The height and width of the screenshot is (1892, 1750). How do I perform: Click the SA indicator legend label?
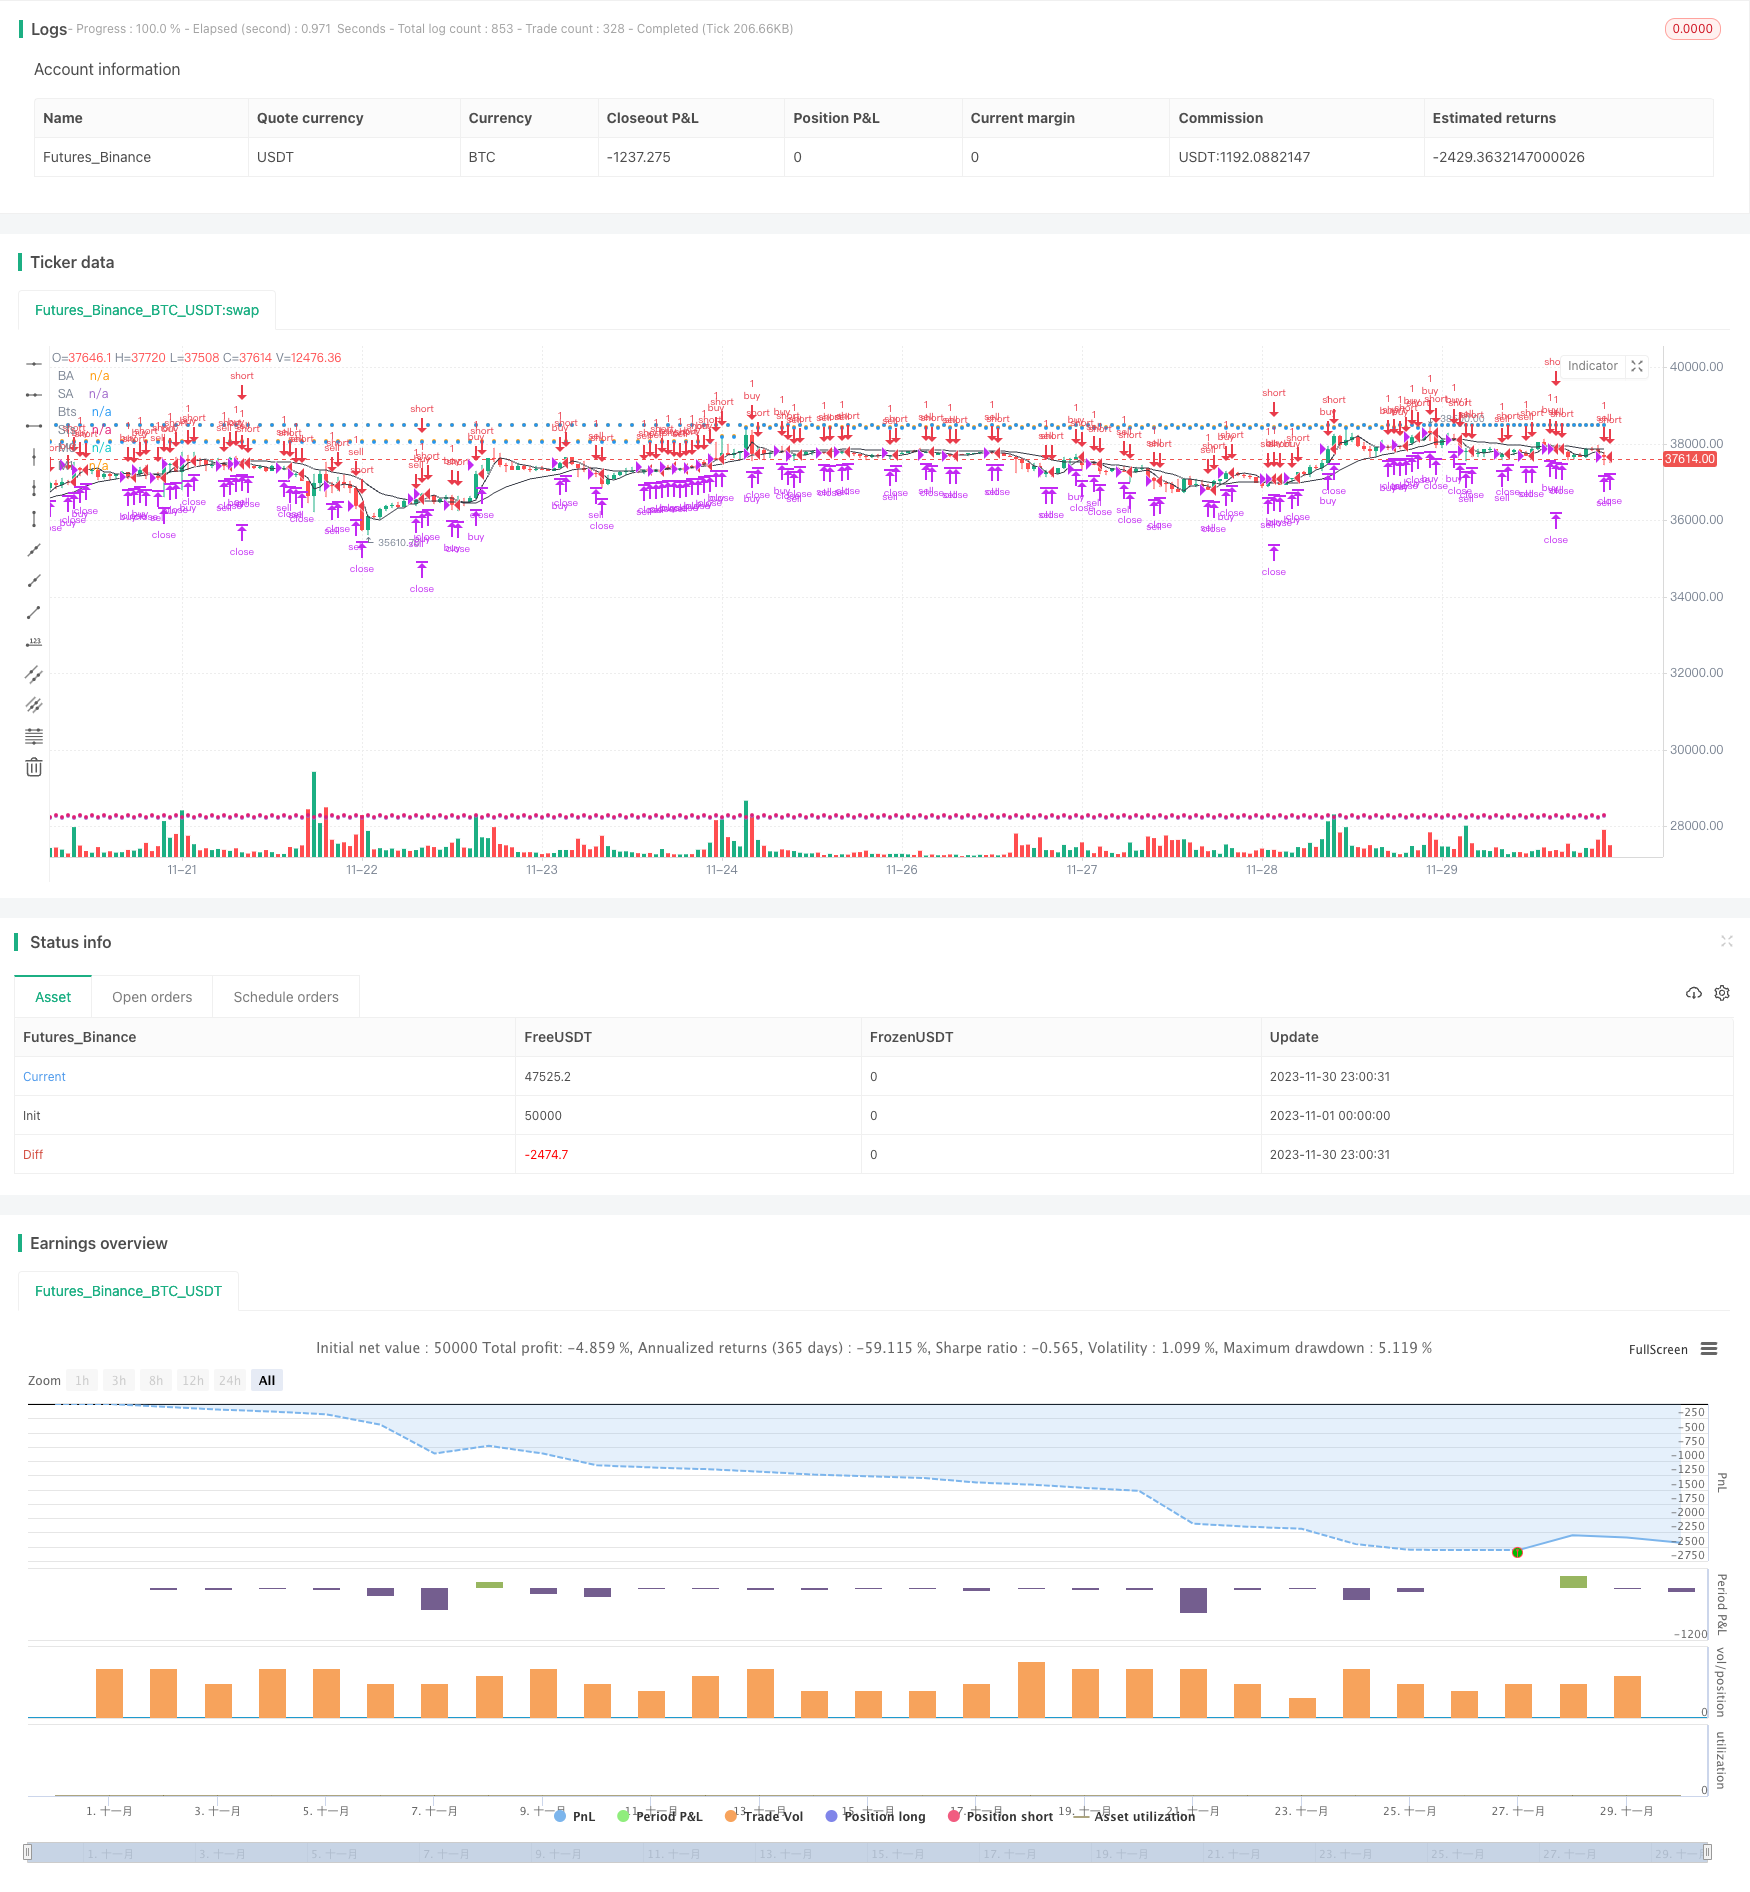pyautogui.click(x=66, y=394)
